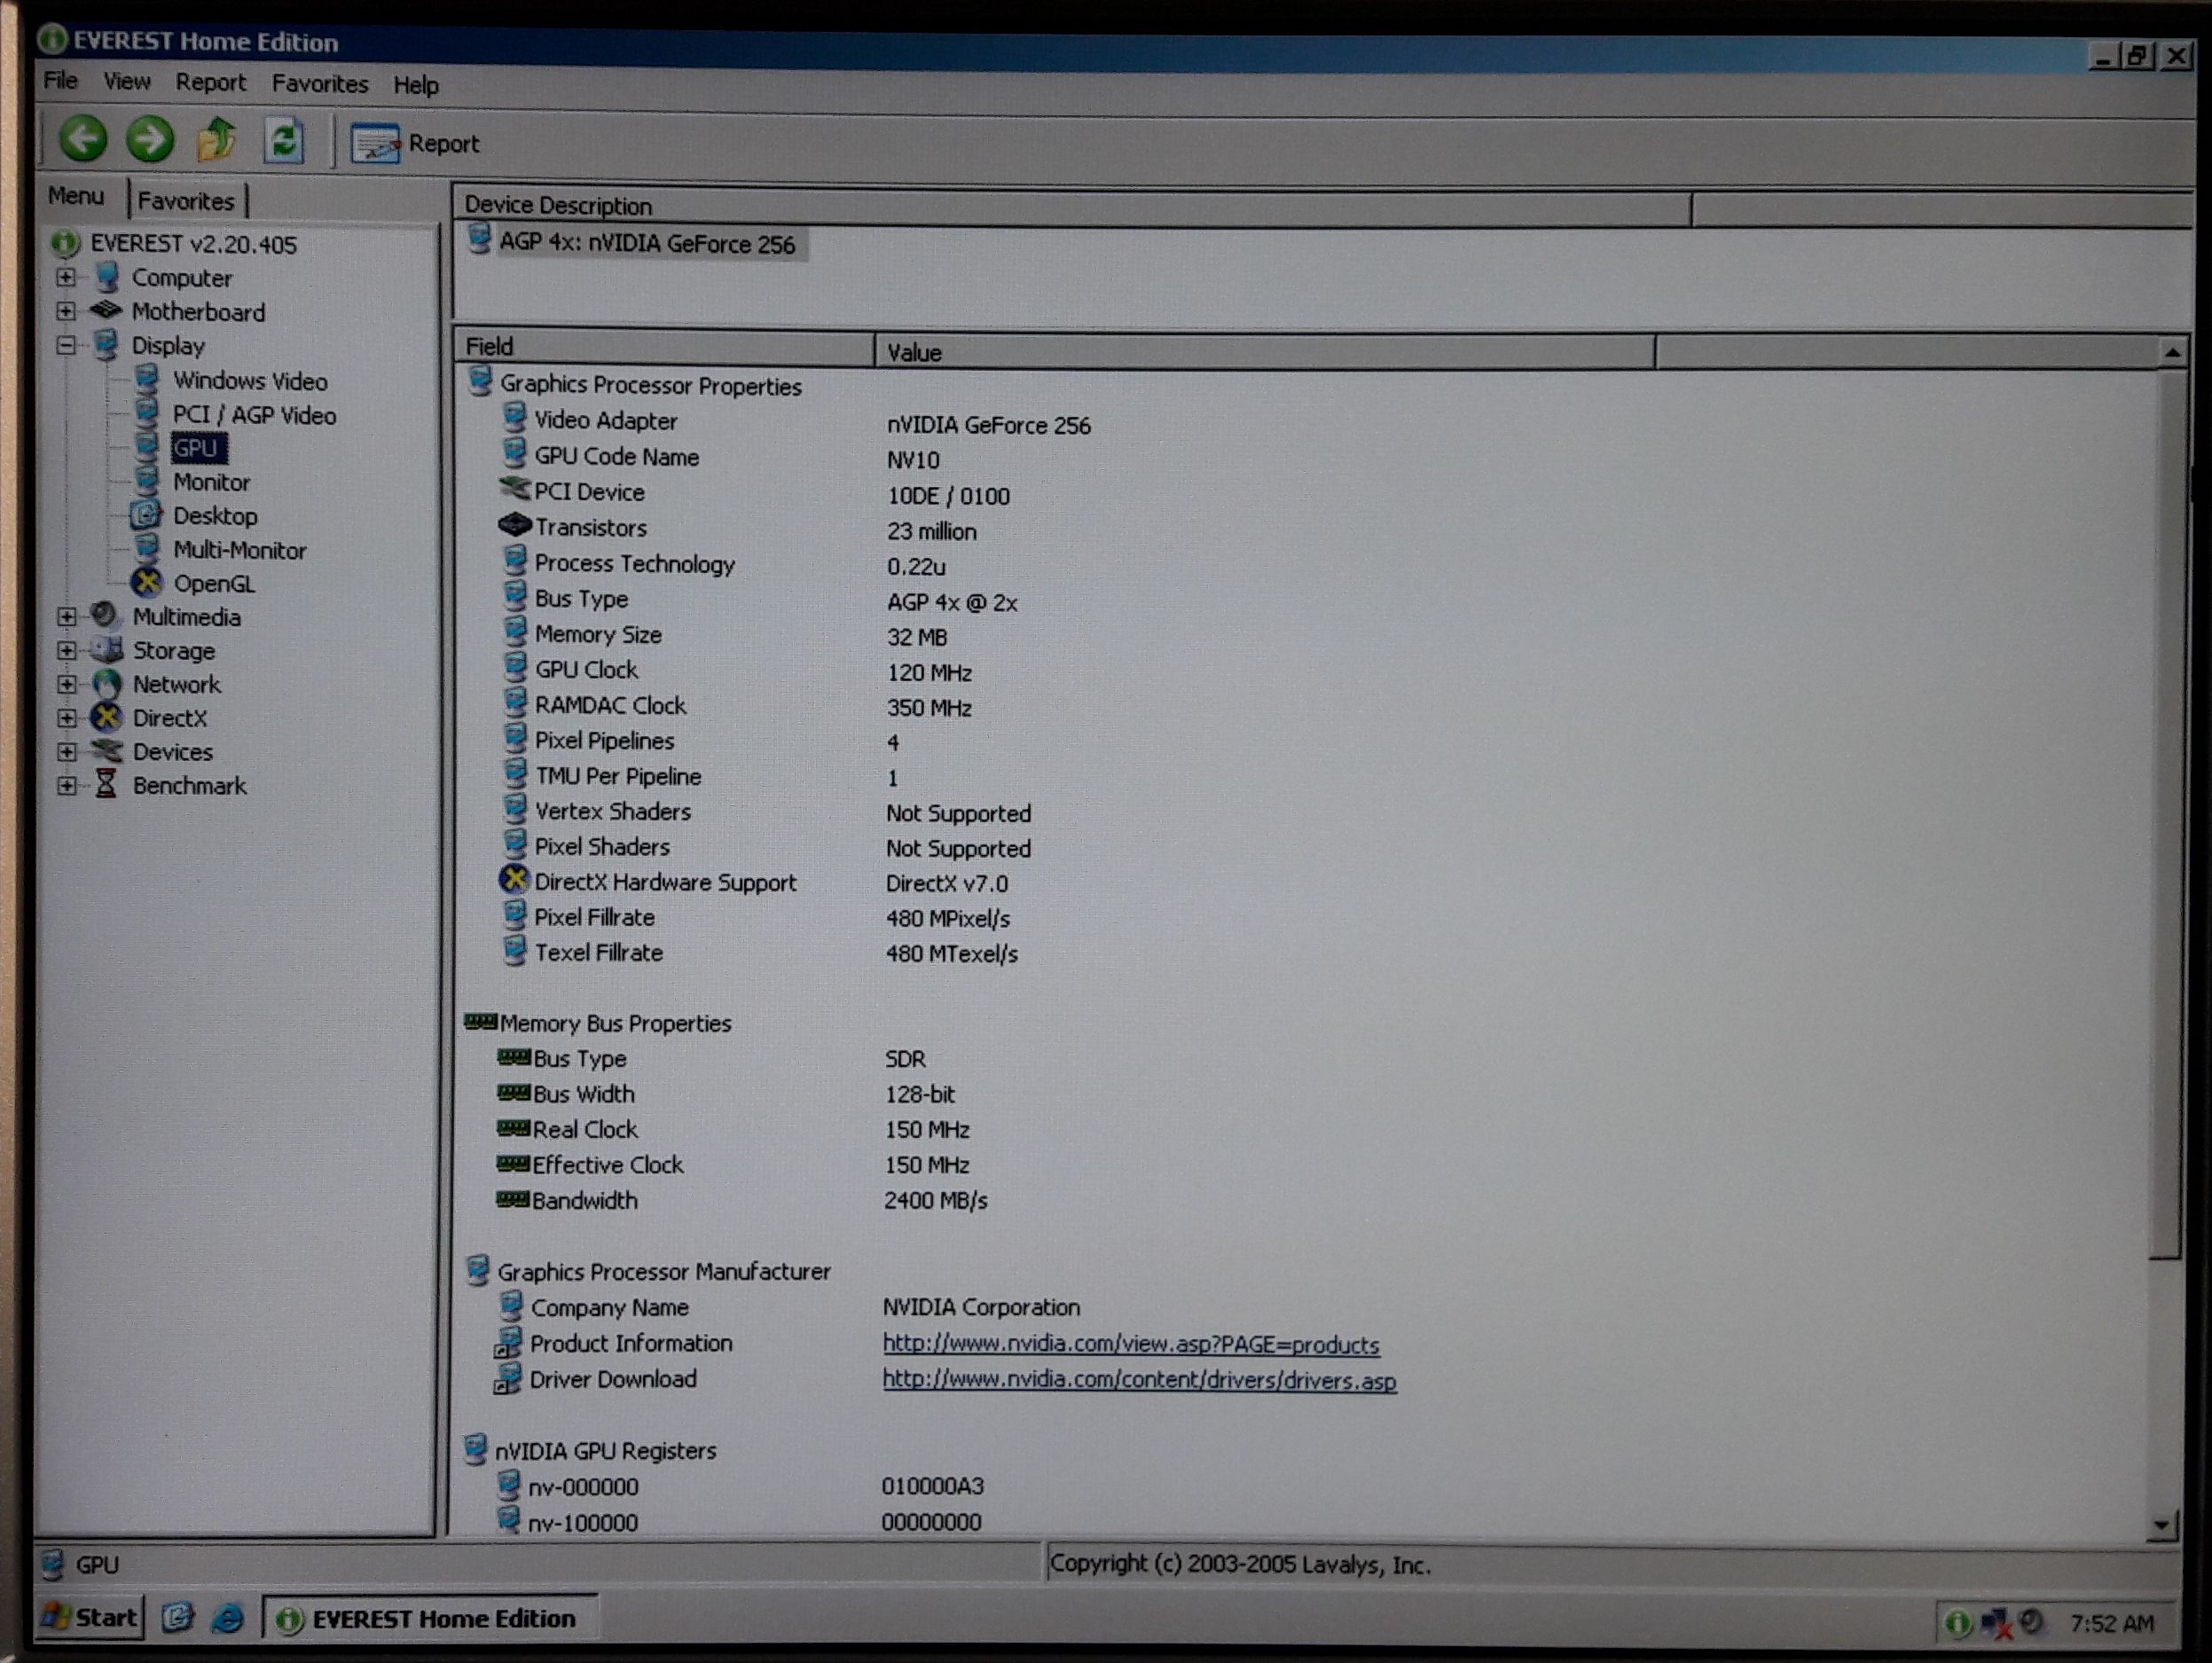
Task: Click the Field column header
Action: (x=665, y=347)
